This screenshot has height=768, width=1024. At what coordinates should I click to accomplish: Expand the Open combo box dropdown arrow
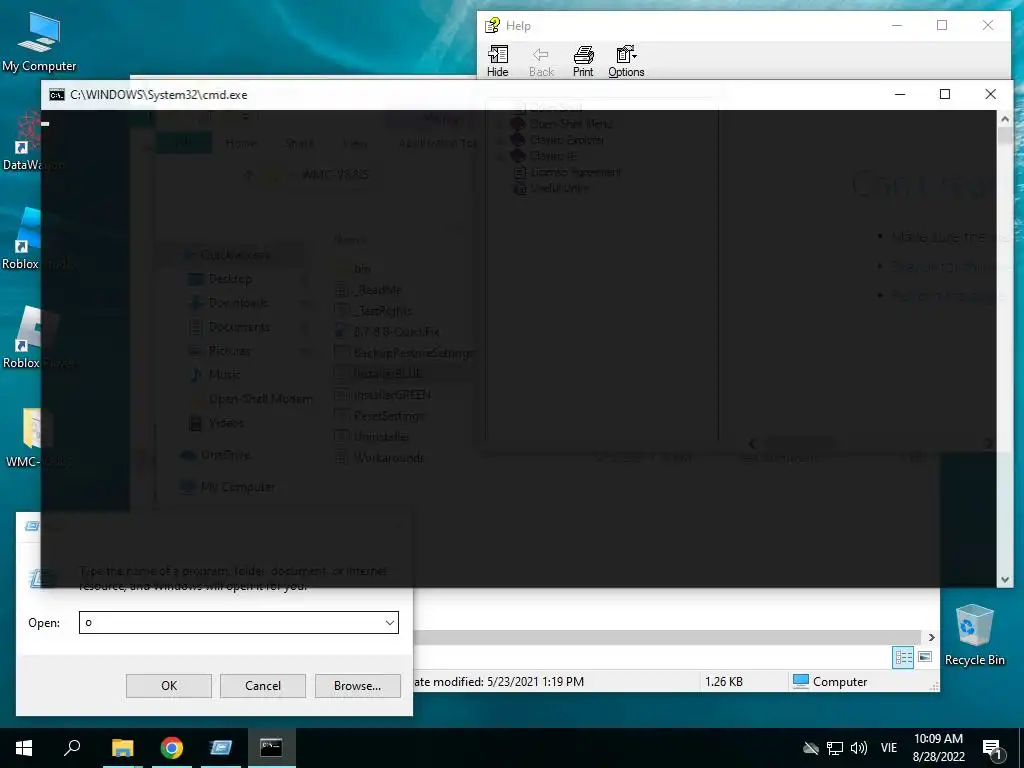(x=390, y=622)
